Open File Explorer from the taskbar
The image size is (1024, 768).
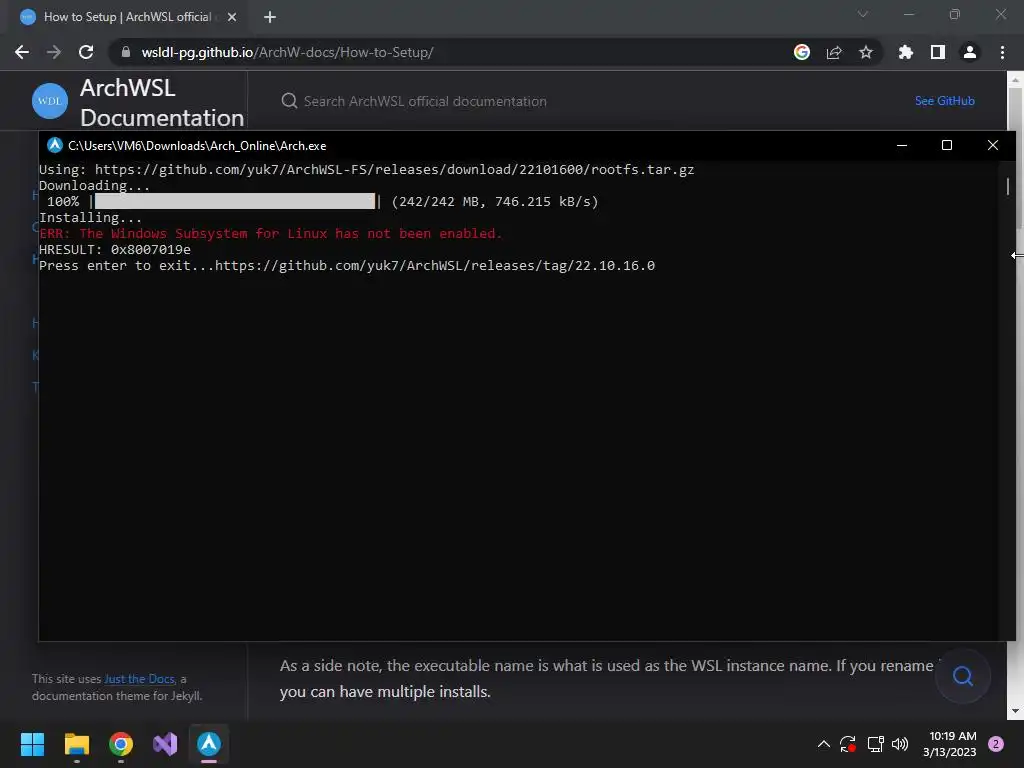click(x=77, y=744)
